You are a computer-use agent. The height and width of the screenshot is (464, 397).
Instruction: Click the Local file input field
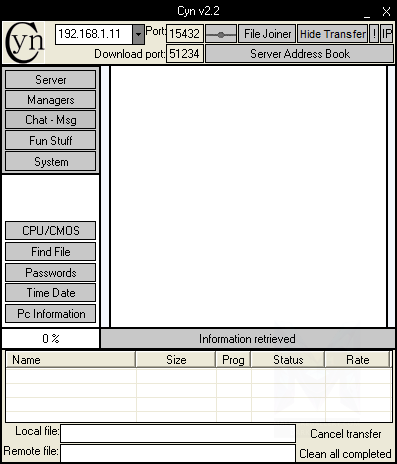coord(178,433)
